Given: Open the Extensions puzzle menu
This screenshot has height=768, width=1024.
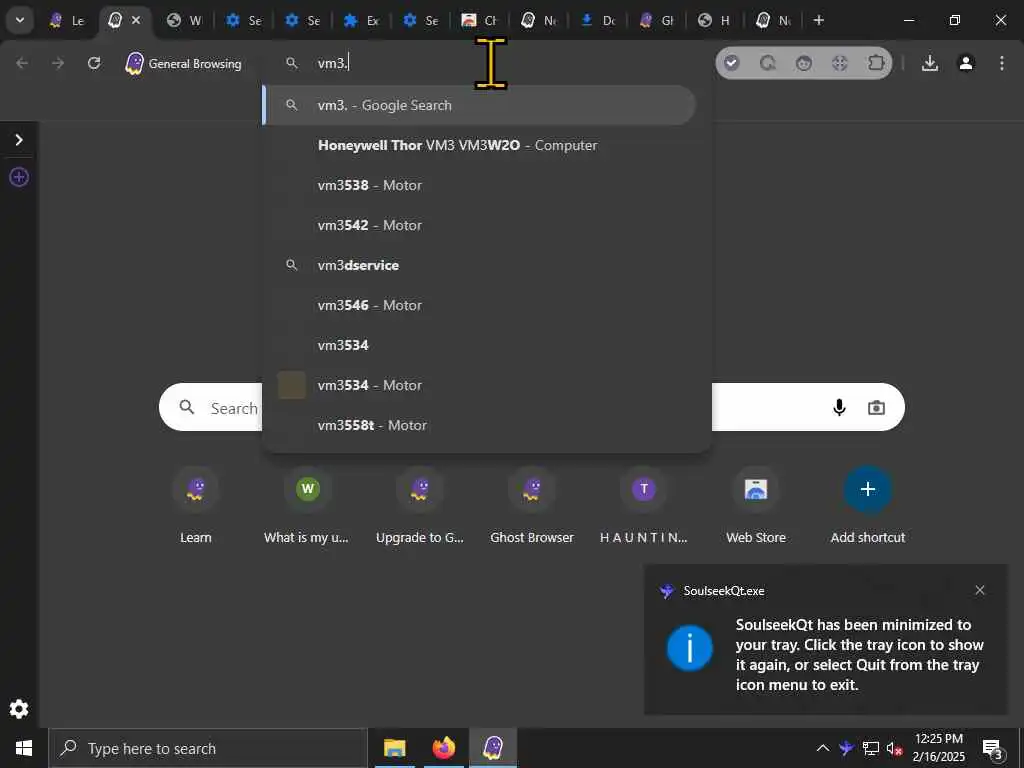Looking at the screenshot, I should [x=876, y=63].
